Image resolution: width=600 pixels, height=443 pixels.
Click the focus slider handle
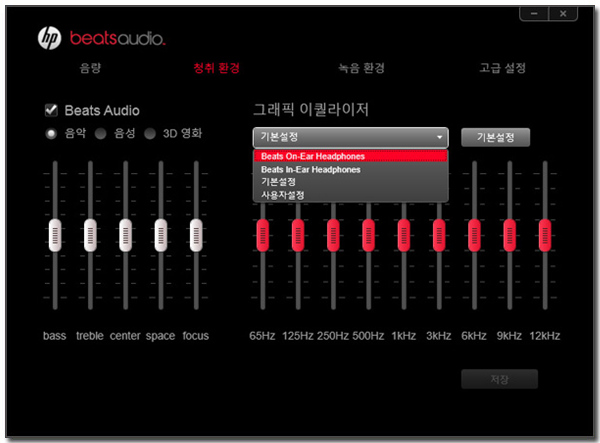196,235
